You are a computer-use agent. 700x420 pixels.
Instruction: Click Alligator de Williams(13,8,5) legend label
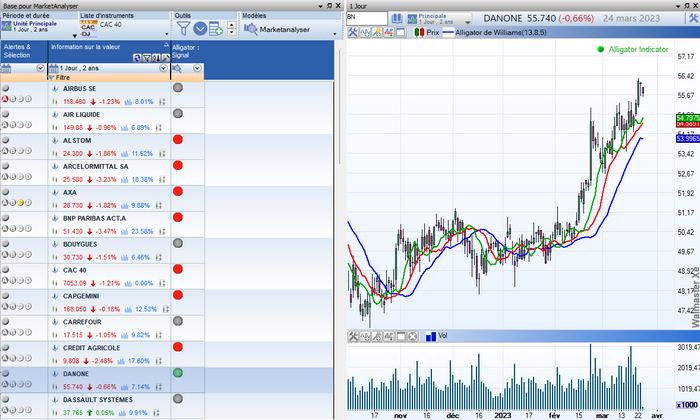coord(500,32)
